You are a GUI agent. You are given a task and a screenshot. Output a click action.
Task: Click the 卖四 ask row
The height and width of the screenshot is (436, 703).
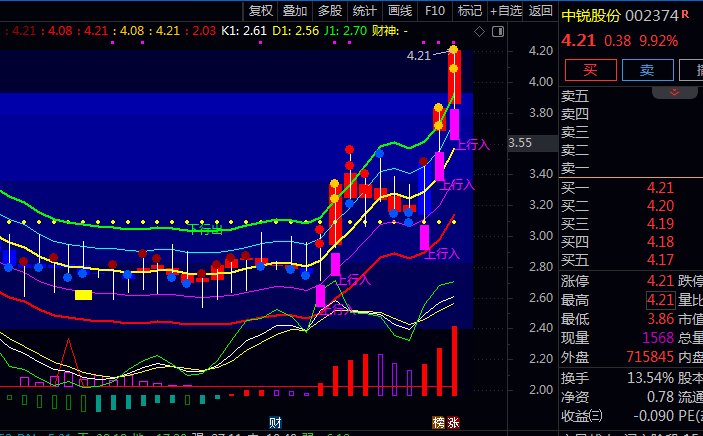tap(631, 114)
